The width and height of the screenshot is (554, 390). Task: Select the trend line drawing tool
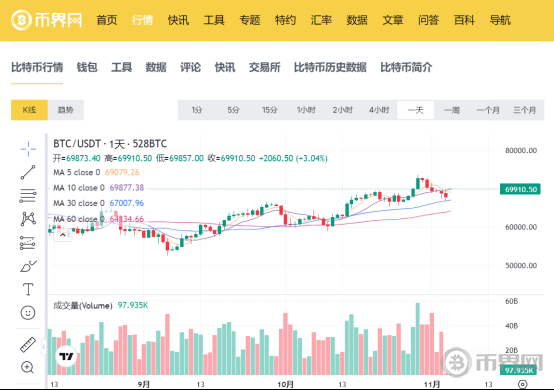28,172
